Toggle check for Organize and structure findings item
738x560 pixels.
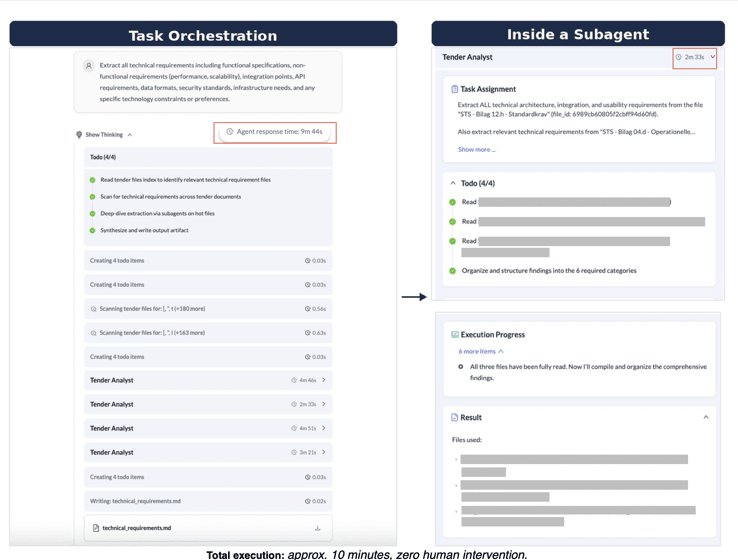pyautogui.click(x=452, y=271)
